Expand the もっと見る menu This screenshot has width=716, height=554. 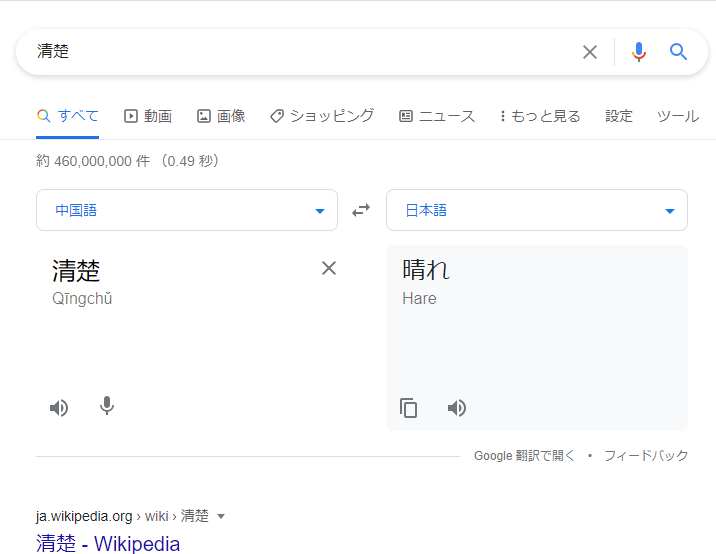coord(540,116)
